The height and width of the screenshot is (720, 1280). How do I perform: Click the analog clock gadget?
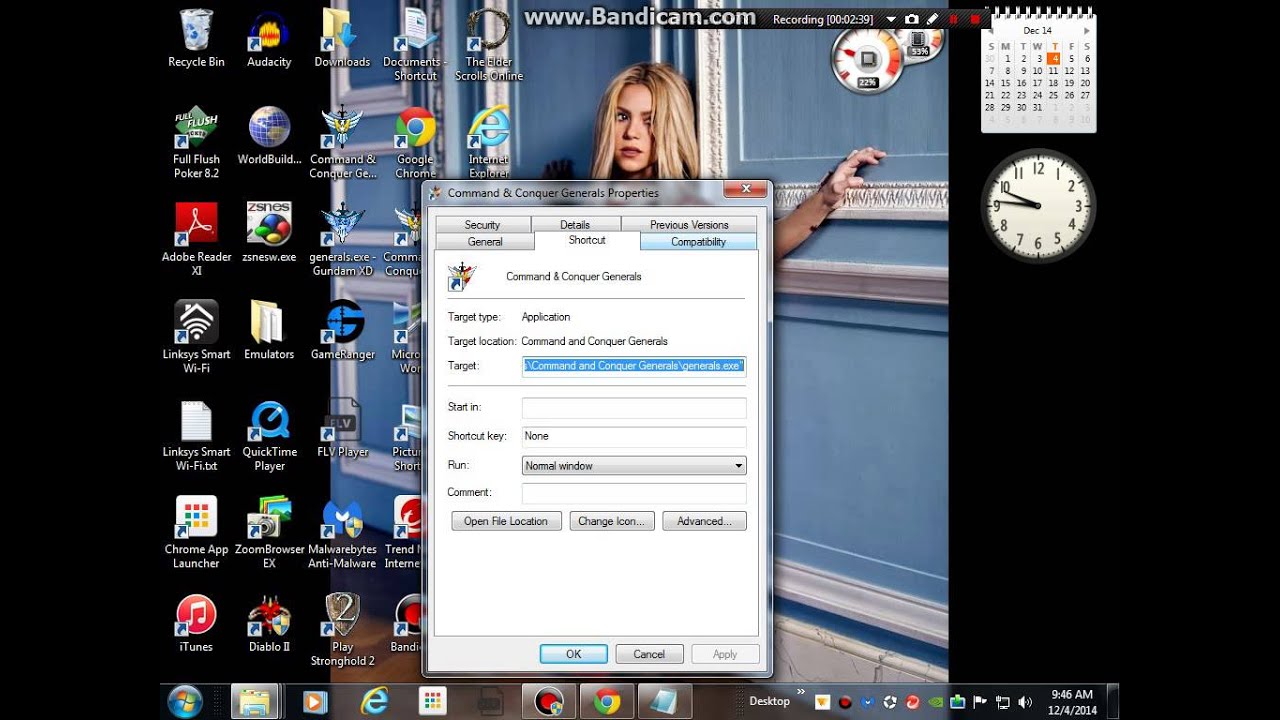tap(1037, 205)
